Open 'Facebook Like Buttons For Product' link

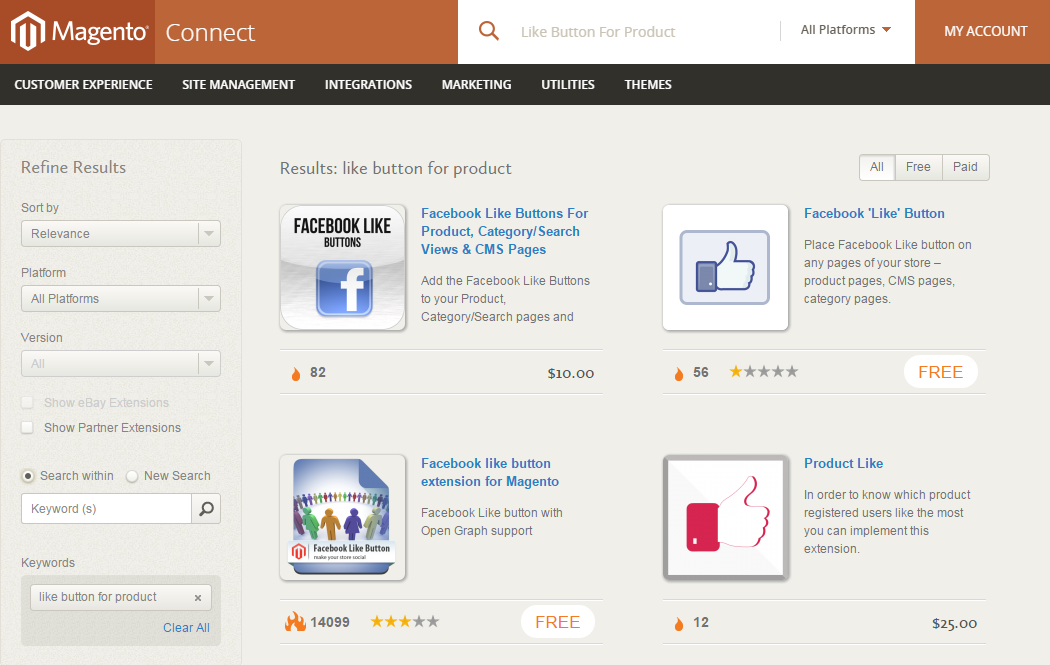point(505,231)
